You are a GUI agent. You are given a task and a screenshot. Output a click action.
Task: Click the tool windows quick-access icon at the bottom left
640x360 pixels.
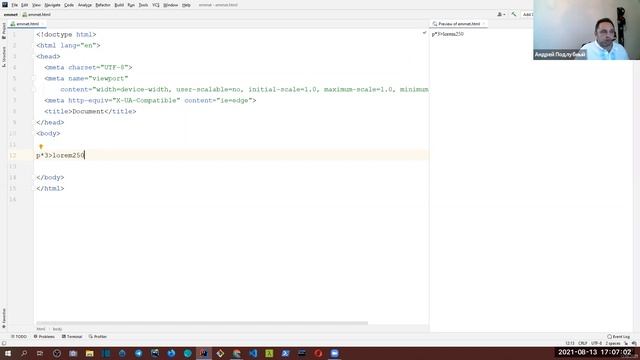coord(4,343)
